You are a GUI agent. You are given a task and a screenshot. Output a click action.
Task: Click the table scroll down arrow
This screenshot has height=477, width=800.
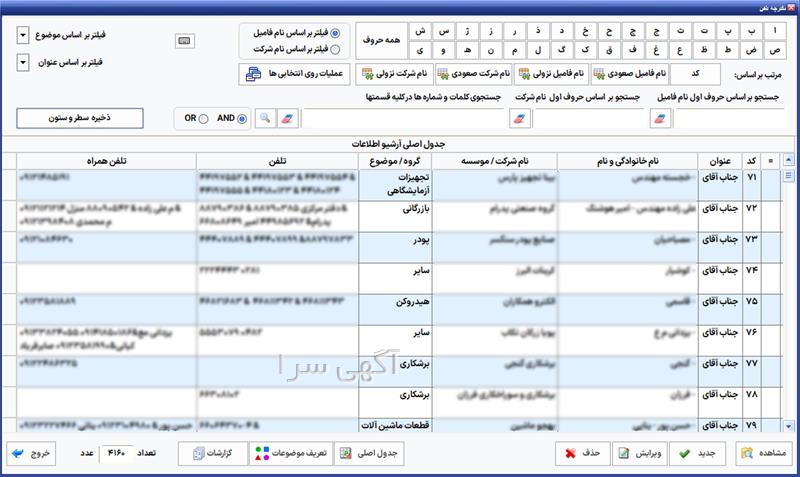coord(789,426)
